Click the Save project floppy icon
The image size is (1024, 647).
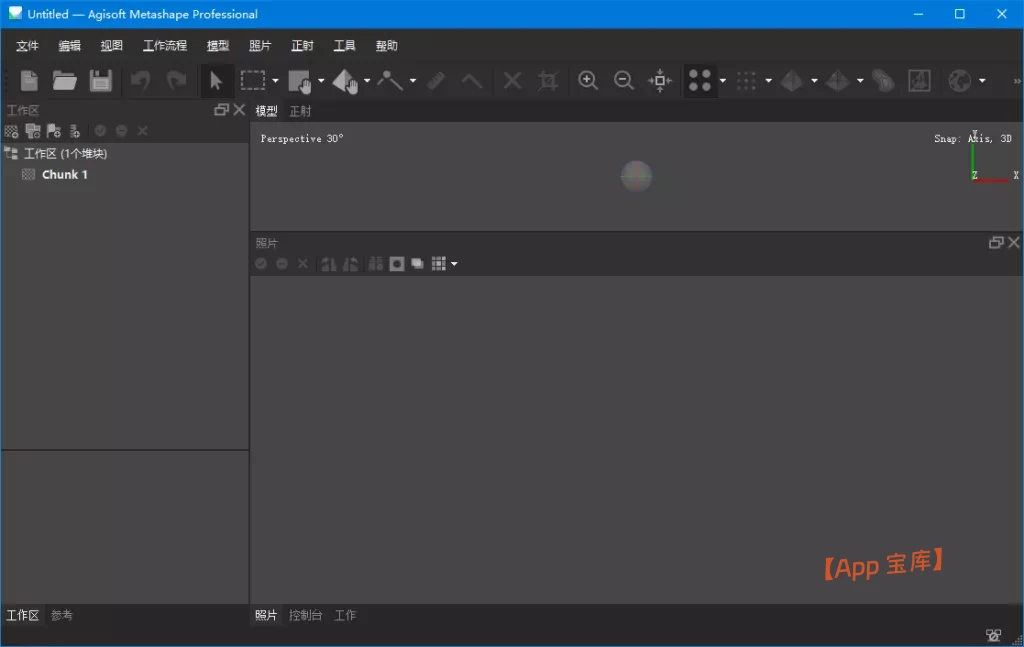(101, 81)
